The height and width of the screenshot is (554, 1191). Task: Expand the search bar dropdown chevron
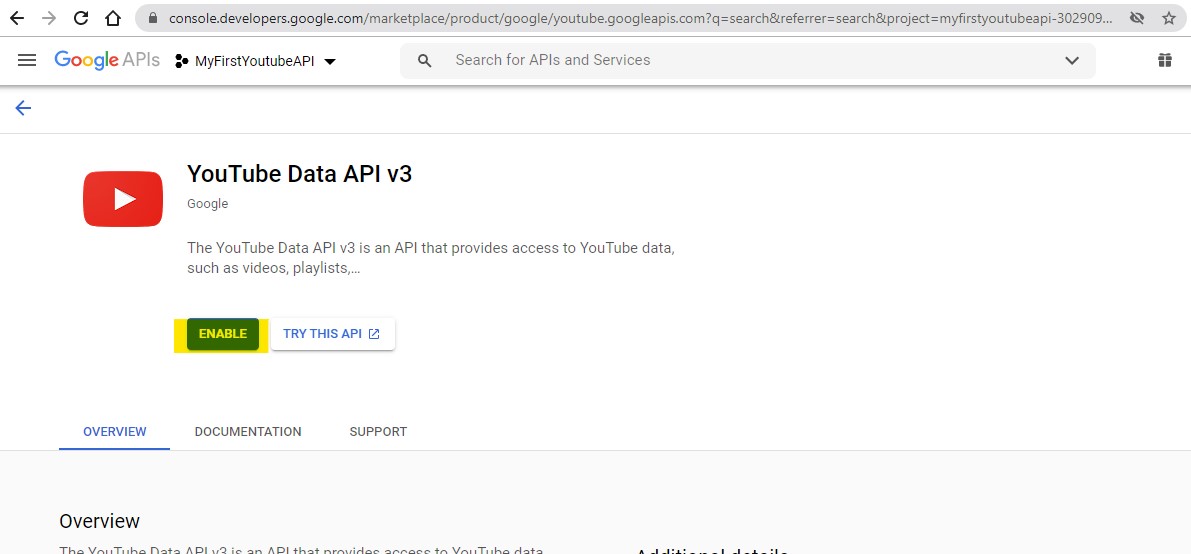click(x=1072, y=61)
